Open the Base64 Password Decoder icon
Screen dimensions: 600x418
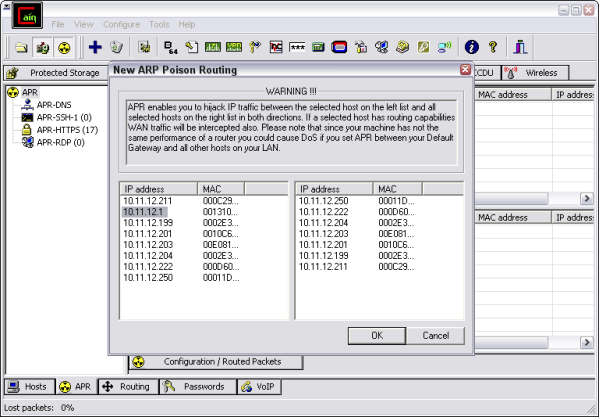(x=171, y=47)
